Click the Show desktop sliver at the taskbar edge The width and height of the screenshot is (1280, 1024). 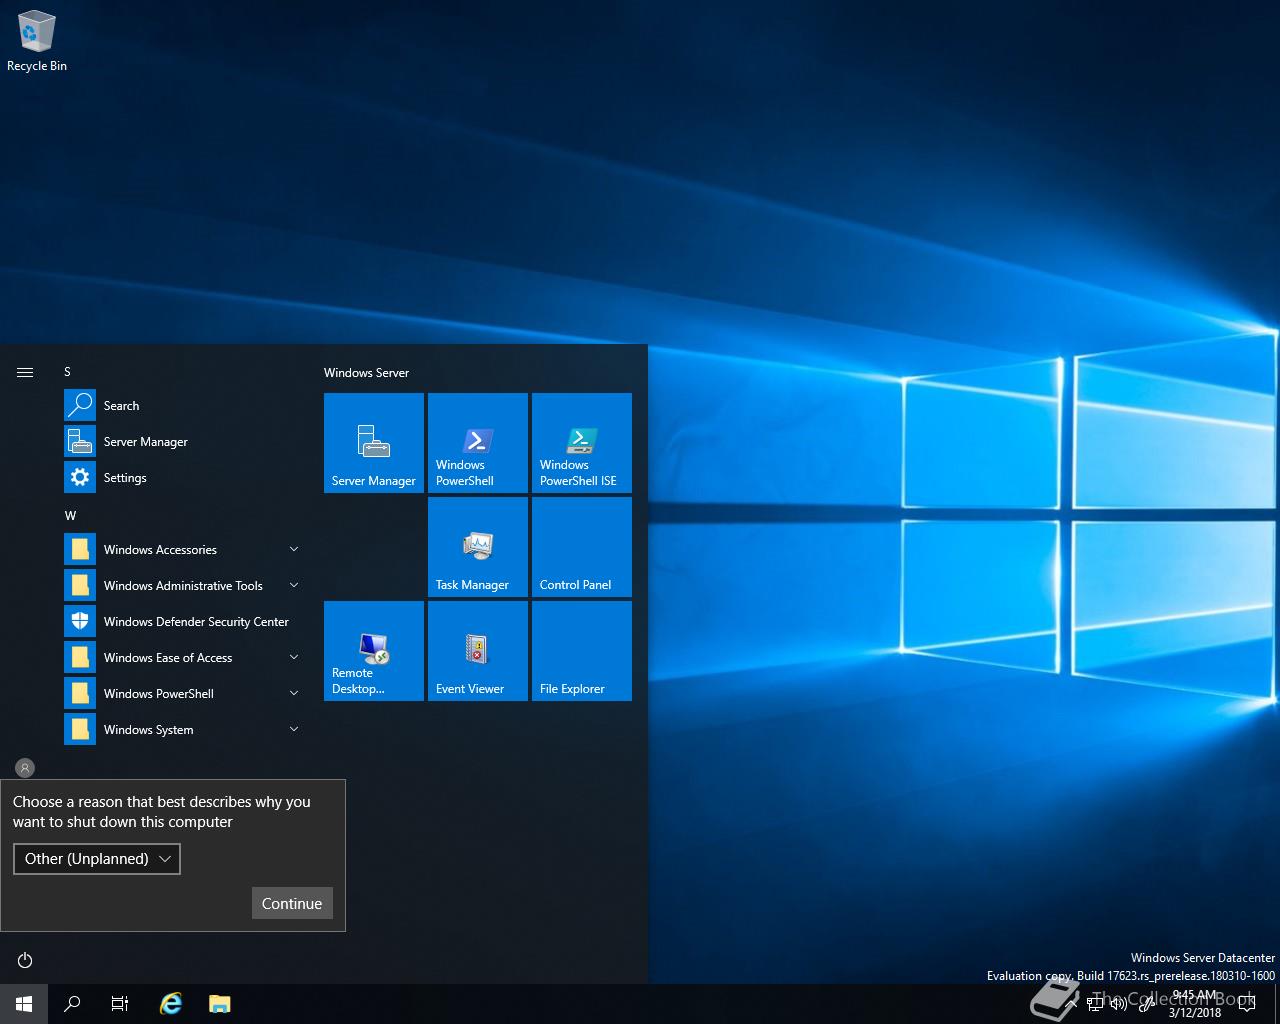(1277, 1004)
